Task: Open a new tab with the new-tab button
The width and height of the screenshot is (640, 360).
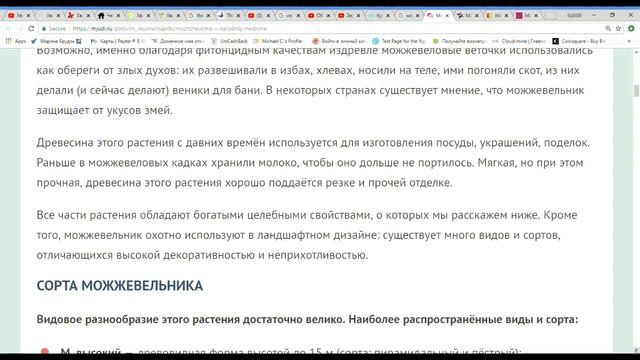Action: (551, 16)
